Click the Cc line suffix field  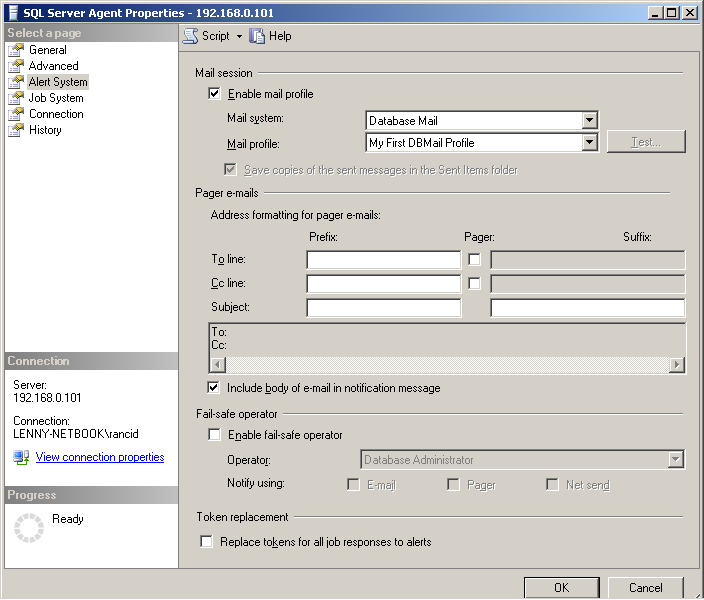tap(588, 284)
